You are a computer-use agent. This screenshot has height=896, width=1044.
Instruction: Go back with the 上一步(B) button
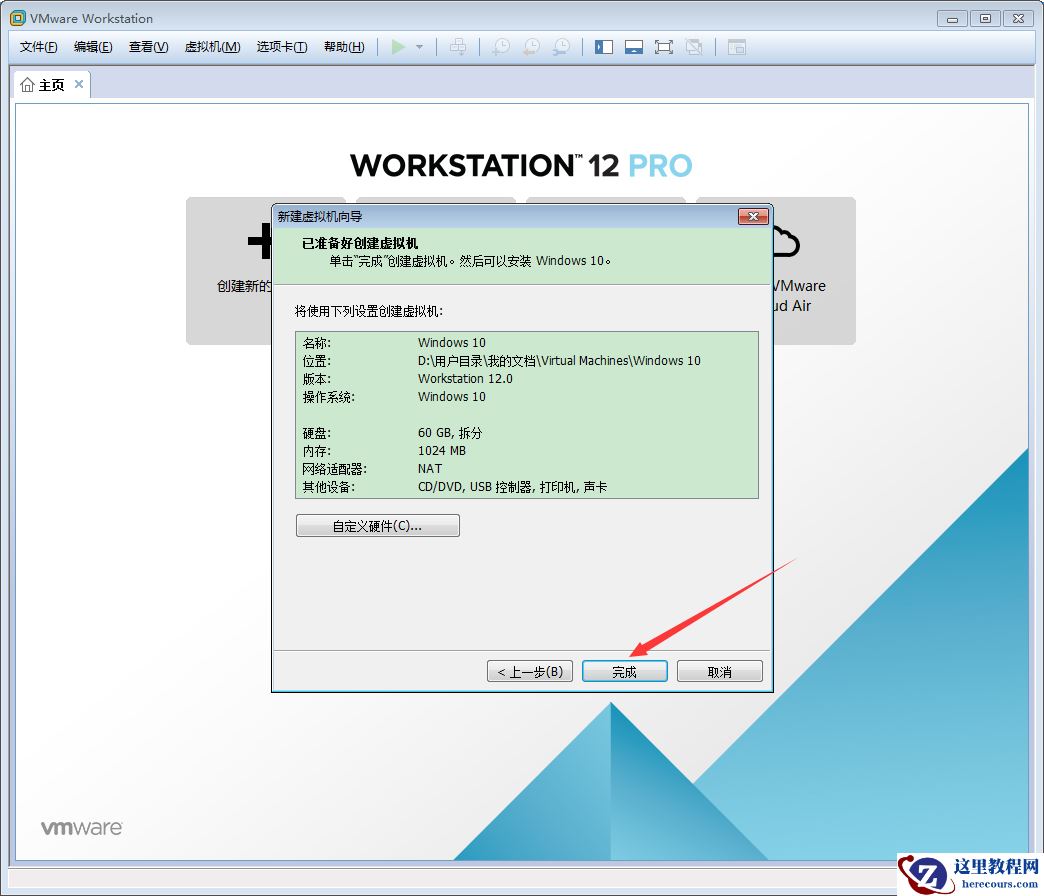(x=529, y=671)
